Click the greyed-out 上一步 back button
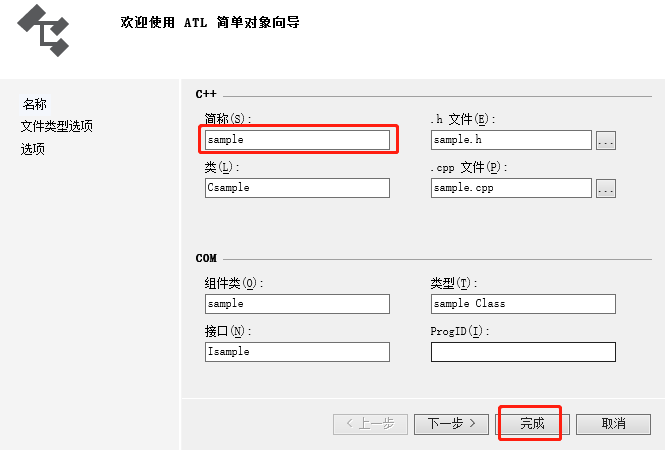This screenshot has height=450, width=665. 370,424
